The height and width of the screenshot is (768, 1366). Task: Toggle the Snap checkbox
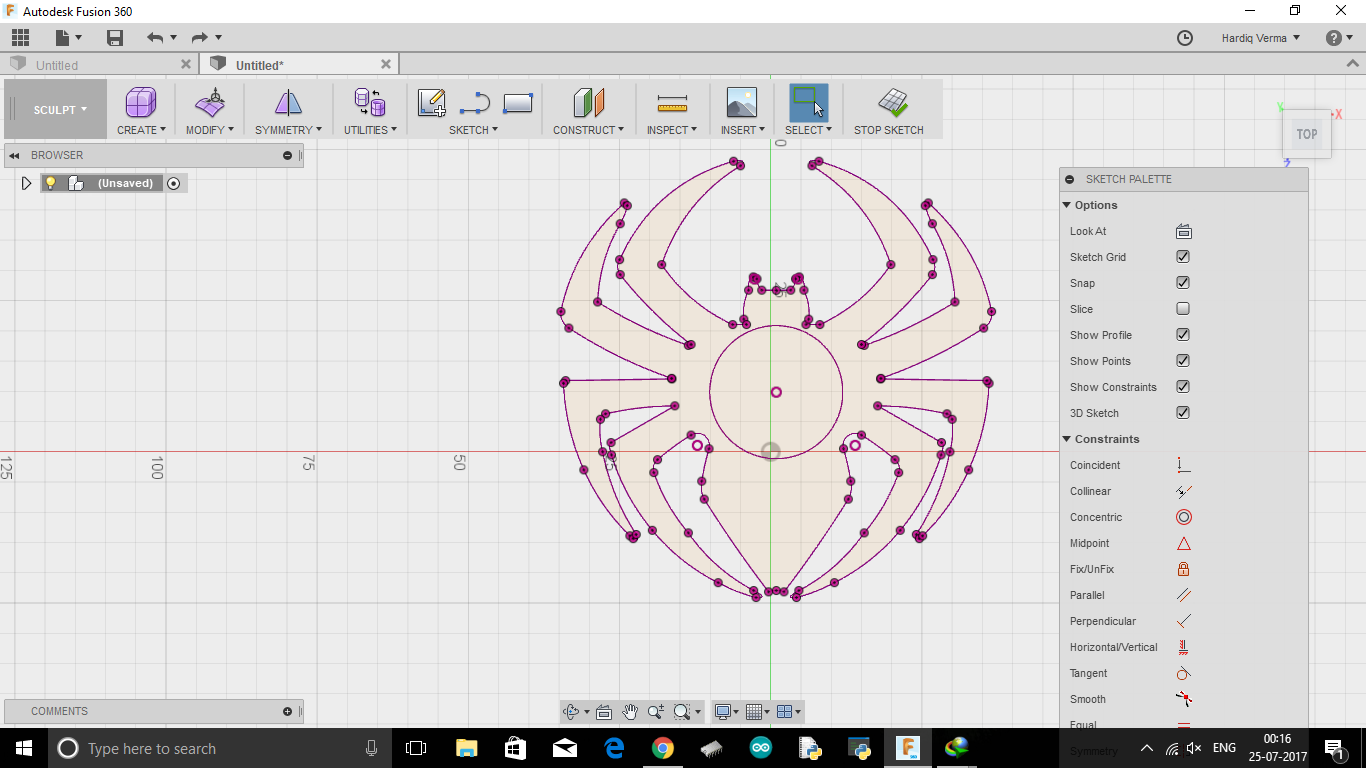(x=1183, y=283)
